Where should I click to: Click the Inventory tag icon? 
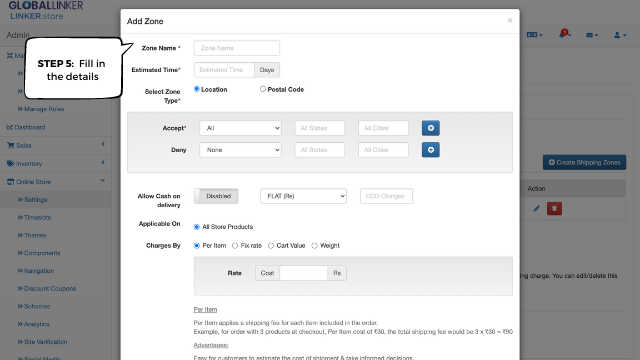(10, 164)
